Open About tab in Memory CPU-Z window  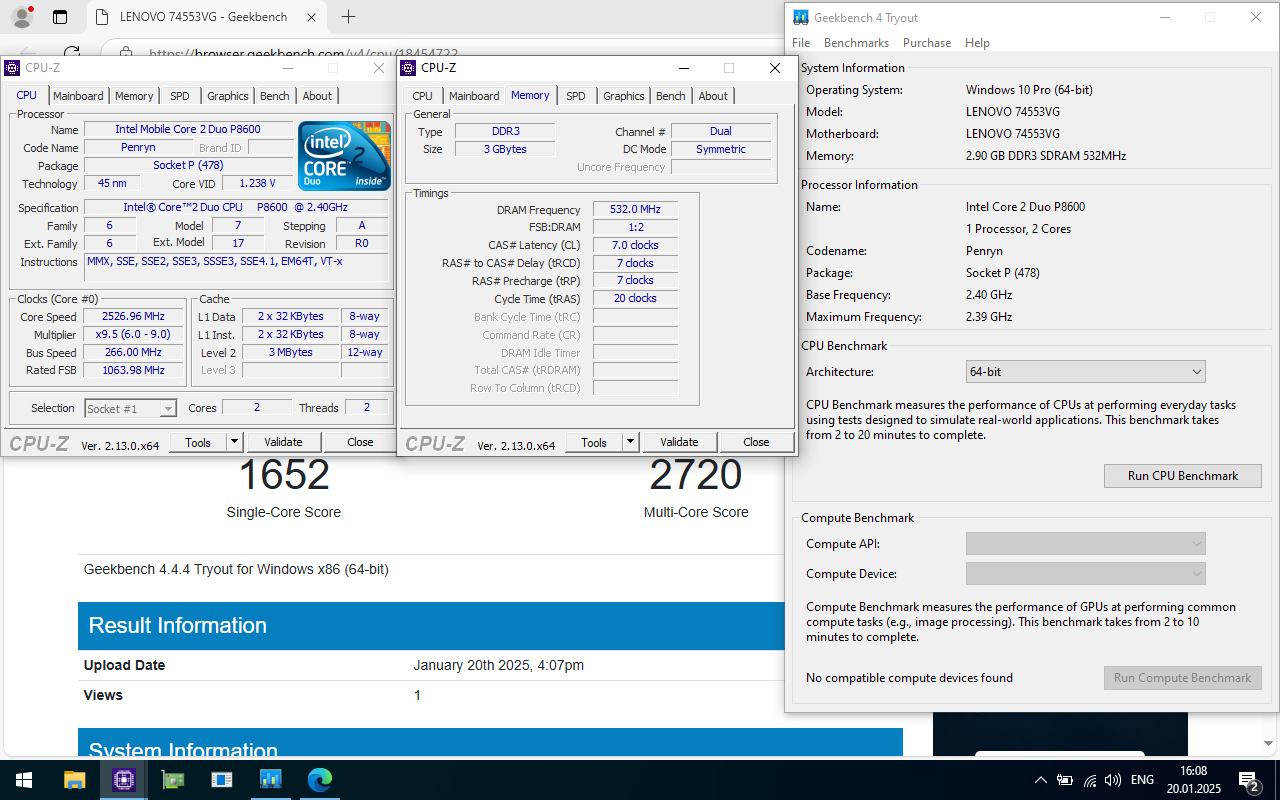pos(713,96)
